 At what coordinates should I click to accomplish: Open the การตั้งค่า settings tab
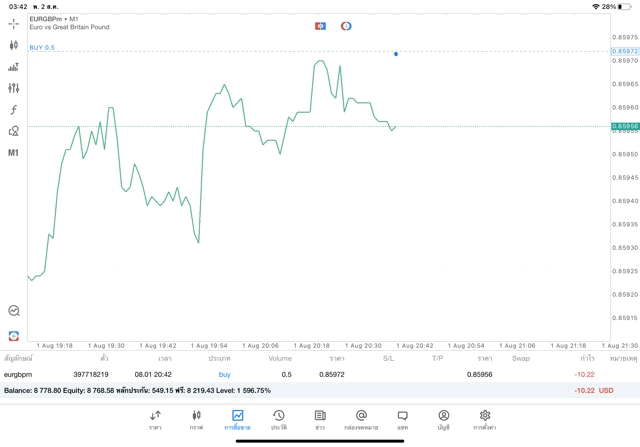tap(484, 419)
